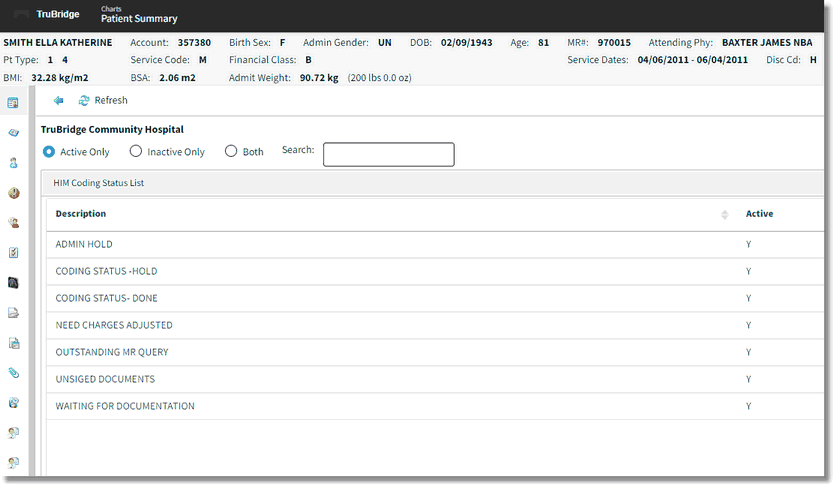Click into the Search input field
This screenshot has width=834, height=486.
click(x=389, y=154)
